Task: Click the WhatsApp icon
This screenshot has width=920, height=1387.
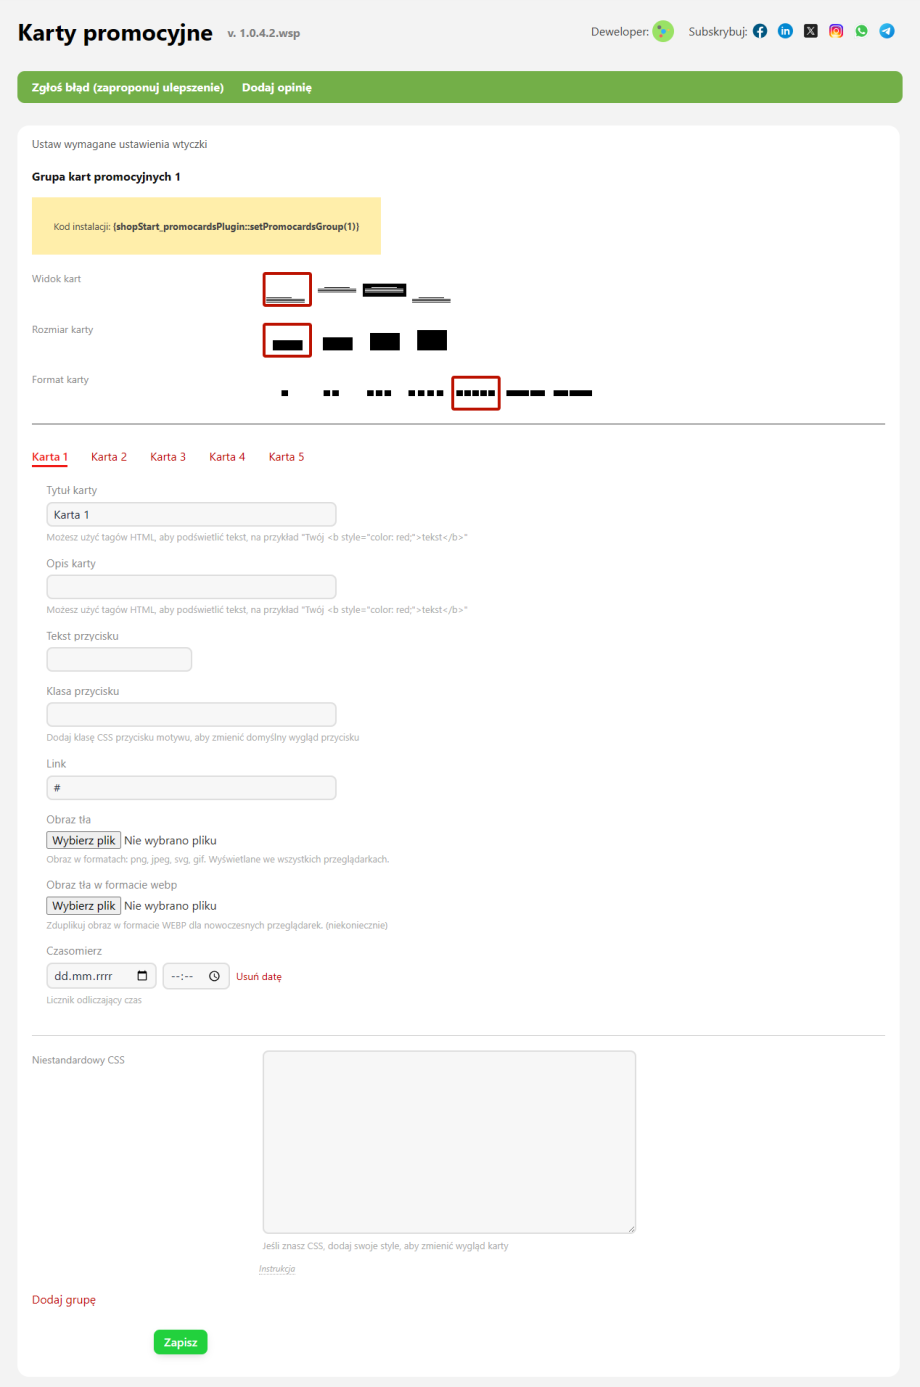Action: tap(861, 31)
